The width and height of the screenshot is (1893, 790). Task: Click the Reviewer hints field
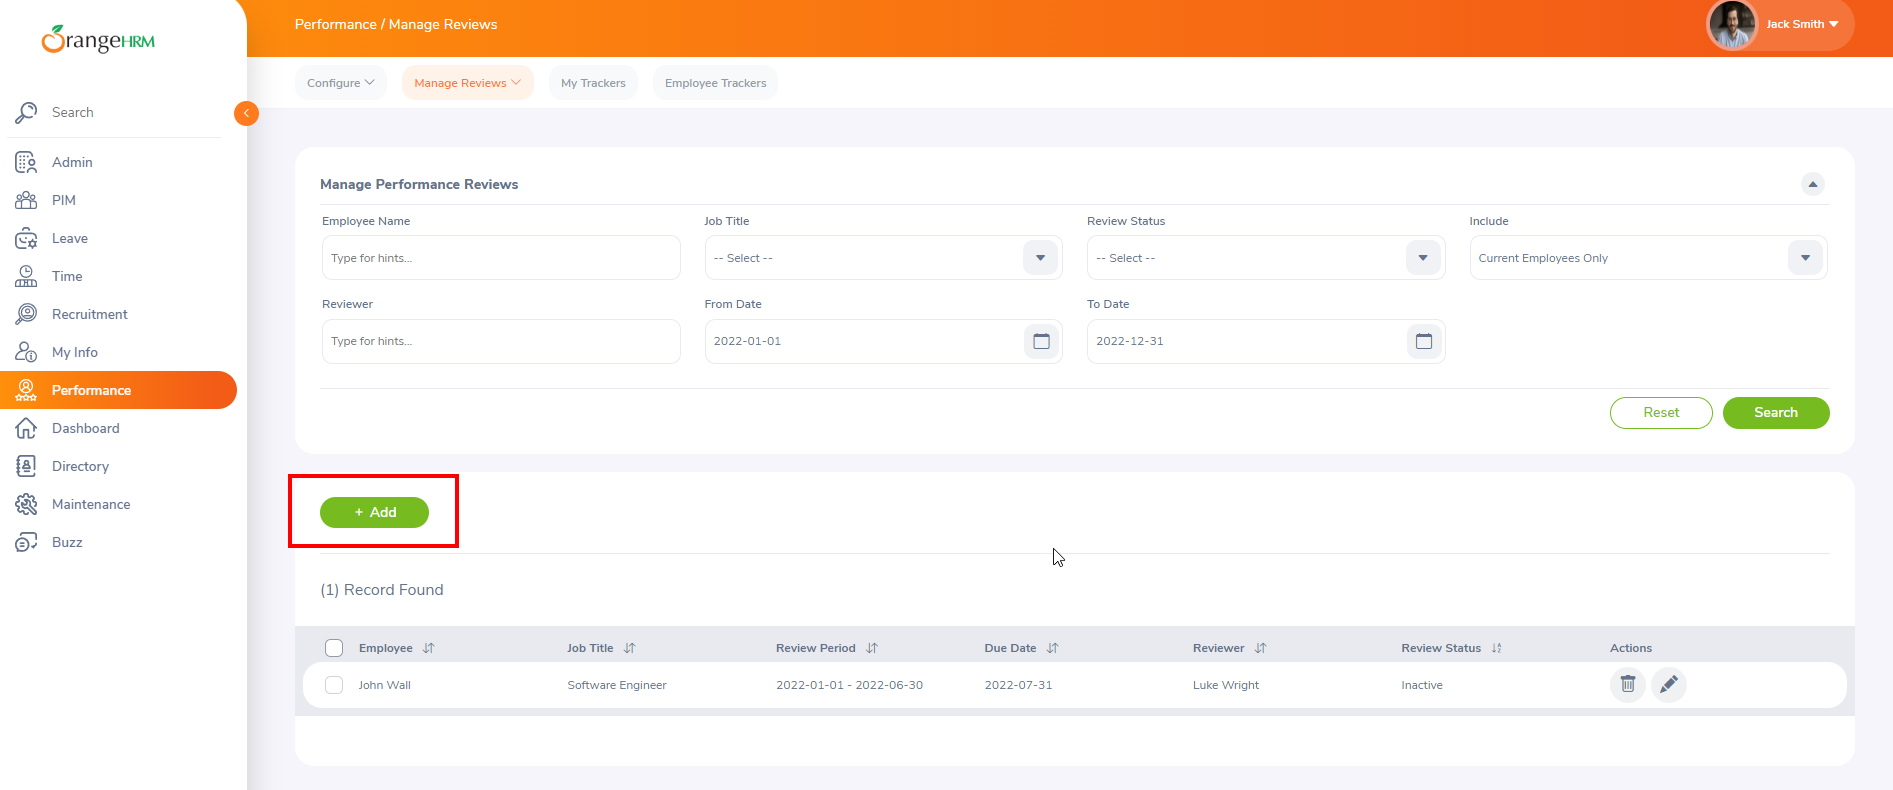[501, 341]
